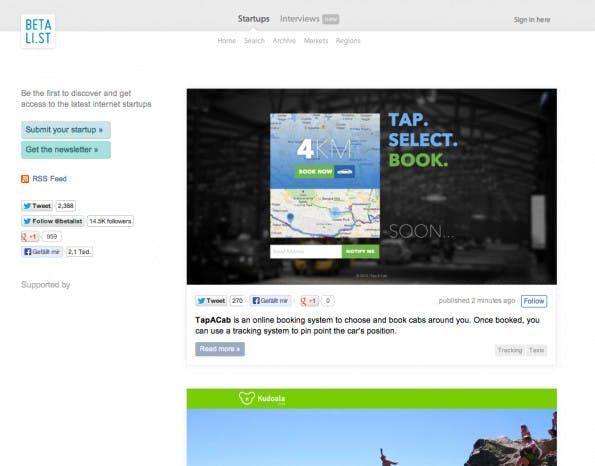The height and width of the screenshot is (466, 595).
Task: Select the Tracking tag
Action: click(x=510, y=350)
